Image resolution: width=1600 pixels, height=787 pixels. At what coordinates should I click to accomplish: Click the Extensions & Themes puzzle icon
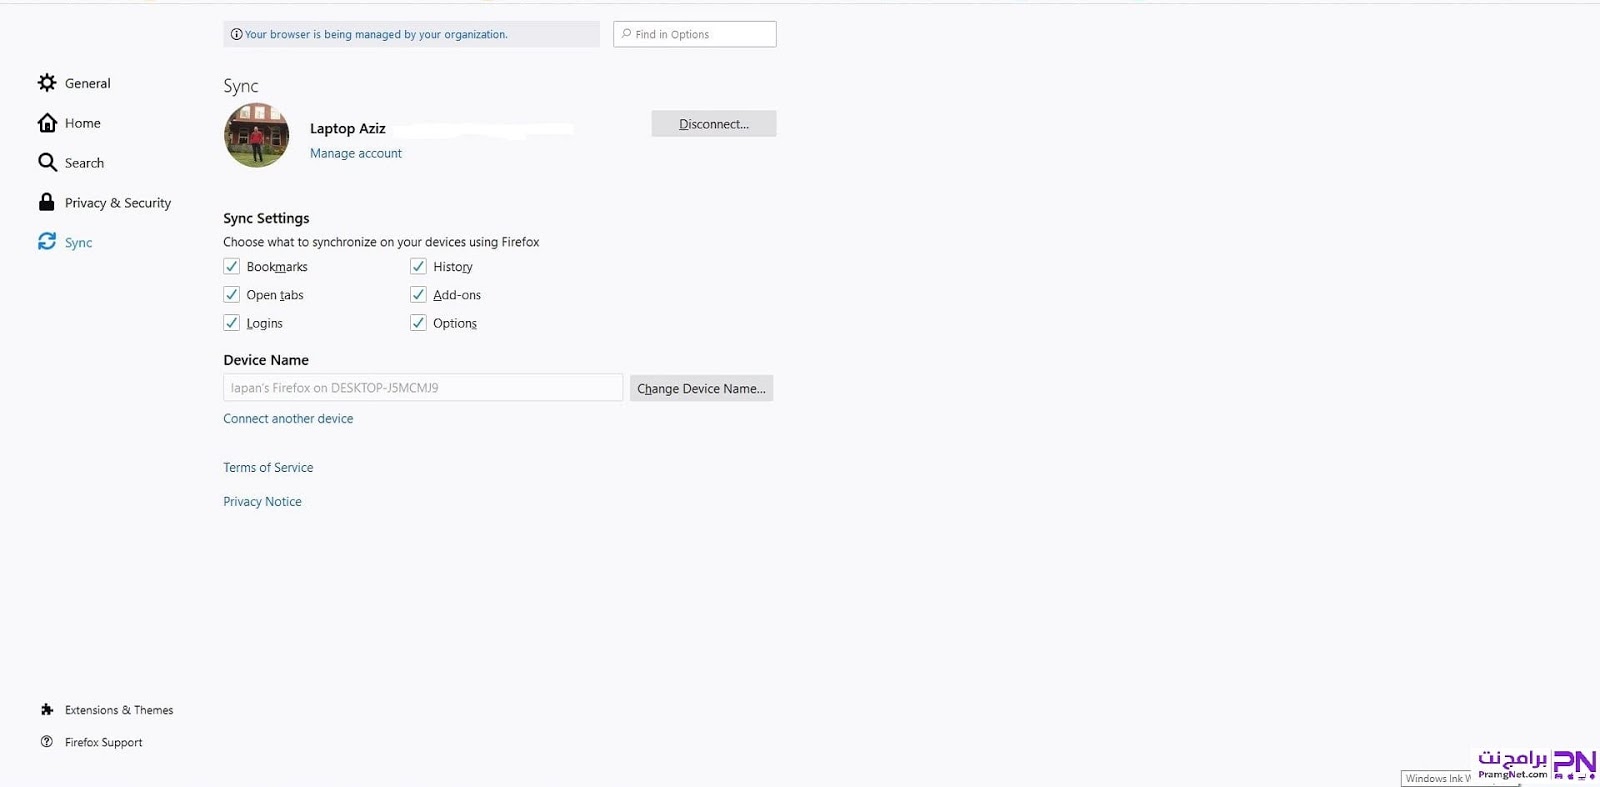47,710
